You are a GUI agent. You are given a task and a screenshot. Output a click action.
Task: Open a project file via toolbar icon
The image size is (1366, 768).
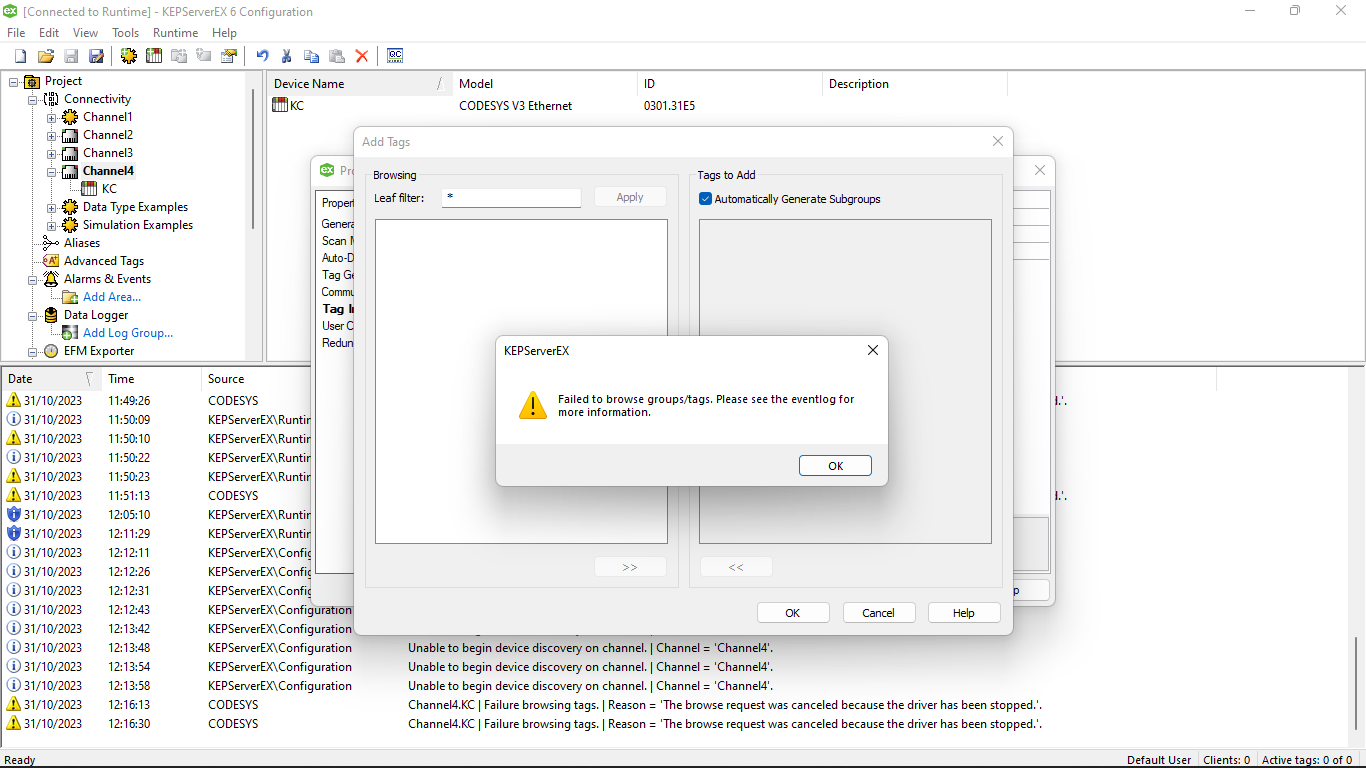pos(46,56)
